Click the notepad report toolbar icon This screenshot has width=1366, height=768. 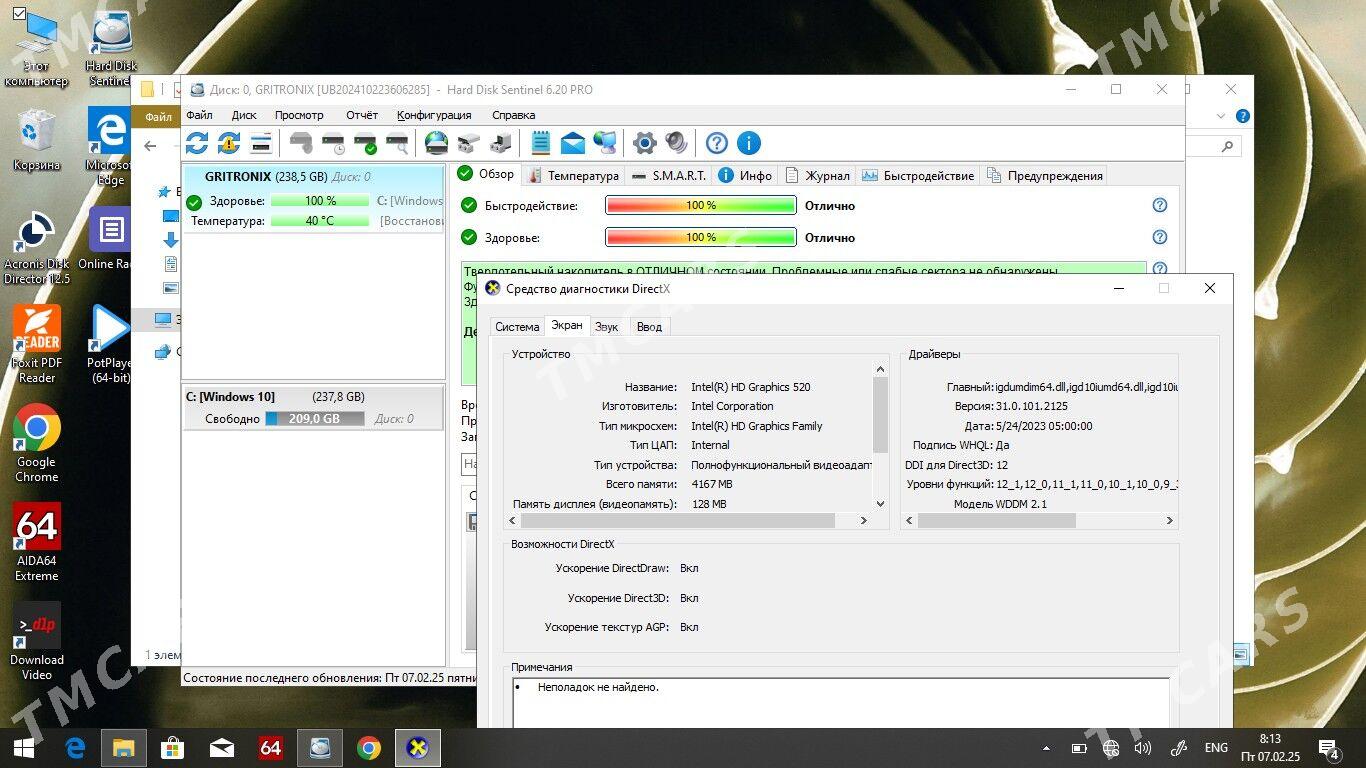tap(541, 143)
